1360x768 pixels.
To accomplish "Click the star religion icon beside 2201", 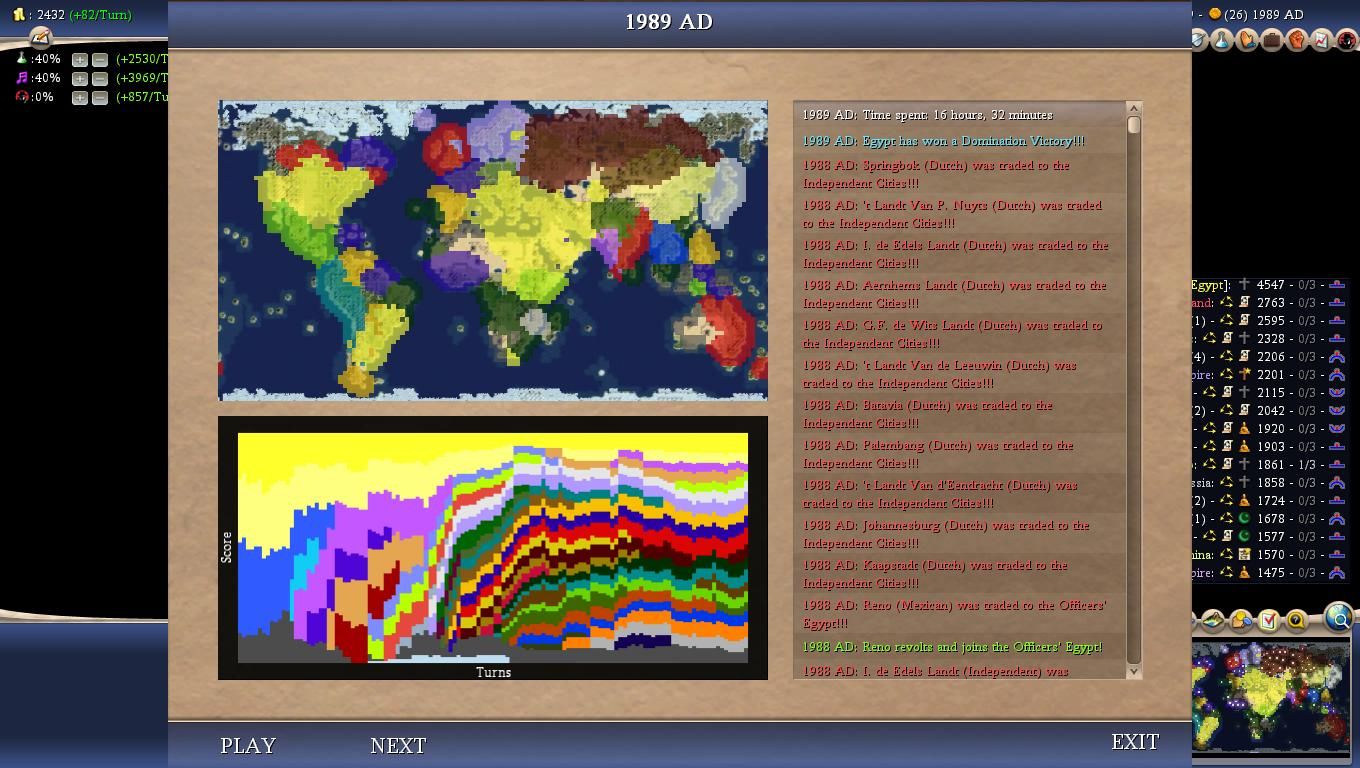I will pos(1244,375).
